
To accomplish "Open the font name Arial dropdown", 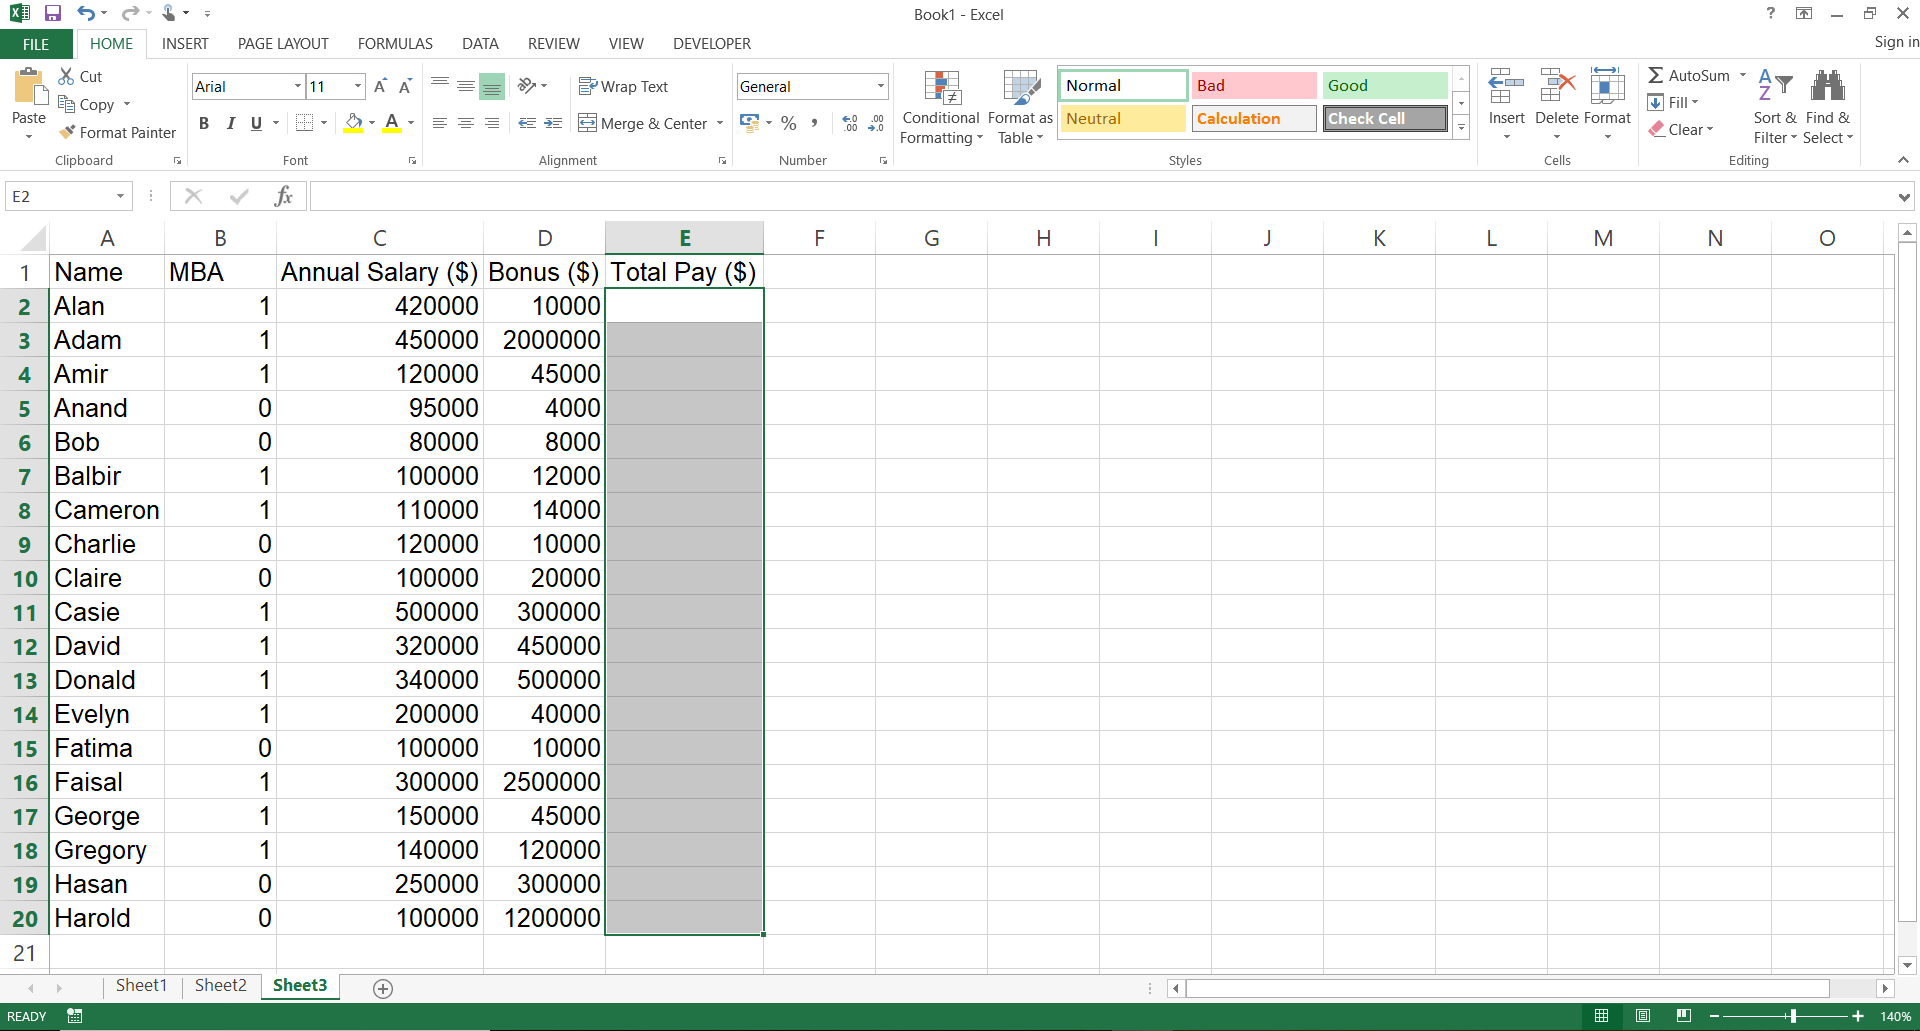I will coord(297,86).
